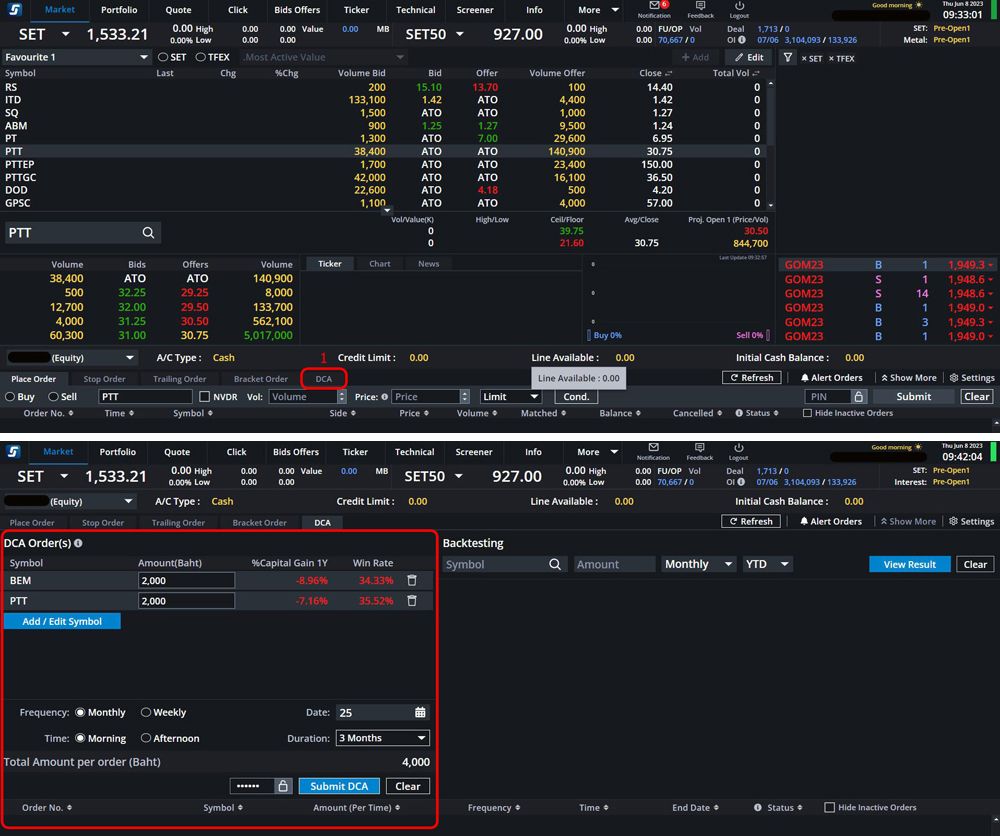
Task: Choose Weekly frequency radio
Action: [145, 712]
